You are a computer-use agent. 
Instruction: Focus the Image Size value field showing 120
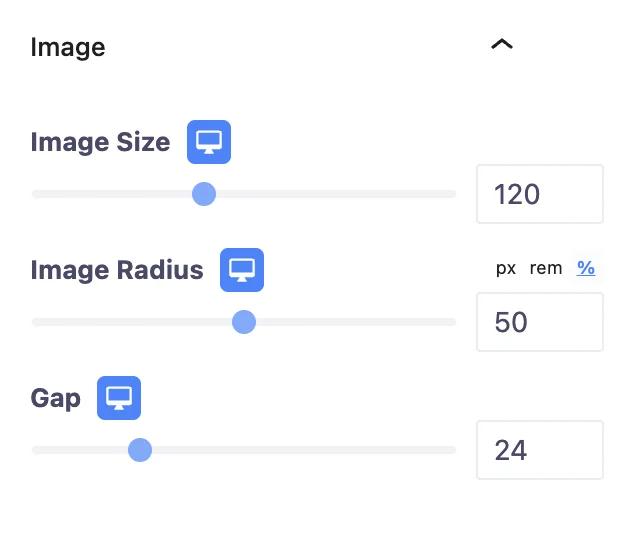tap(539, 194)
